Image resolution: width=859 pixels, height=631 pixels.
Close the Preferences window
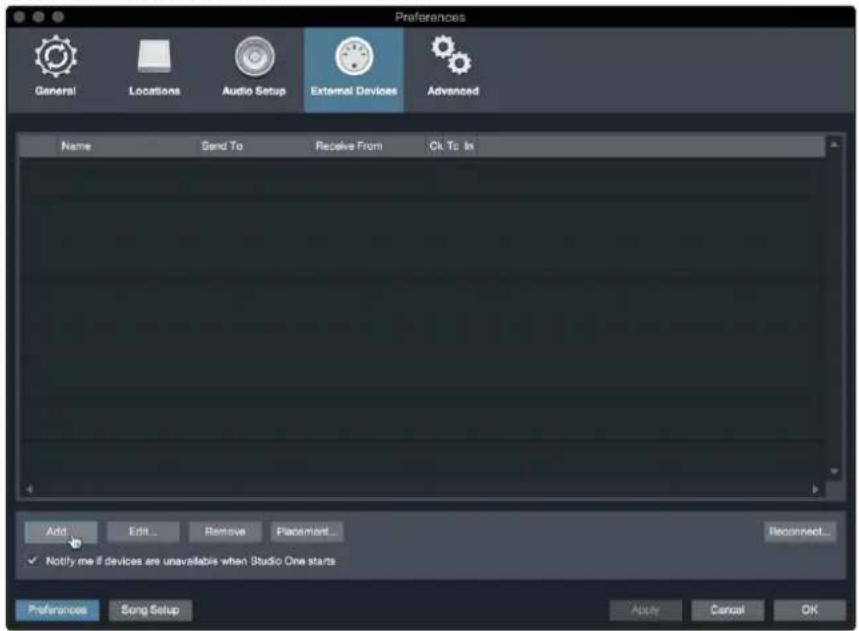tap(19, 17)
